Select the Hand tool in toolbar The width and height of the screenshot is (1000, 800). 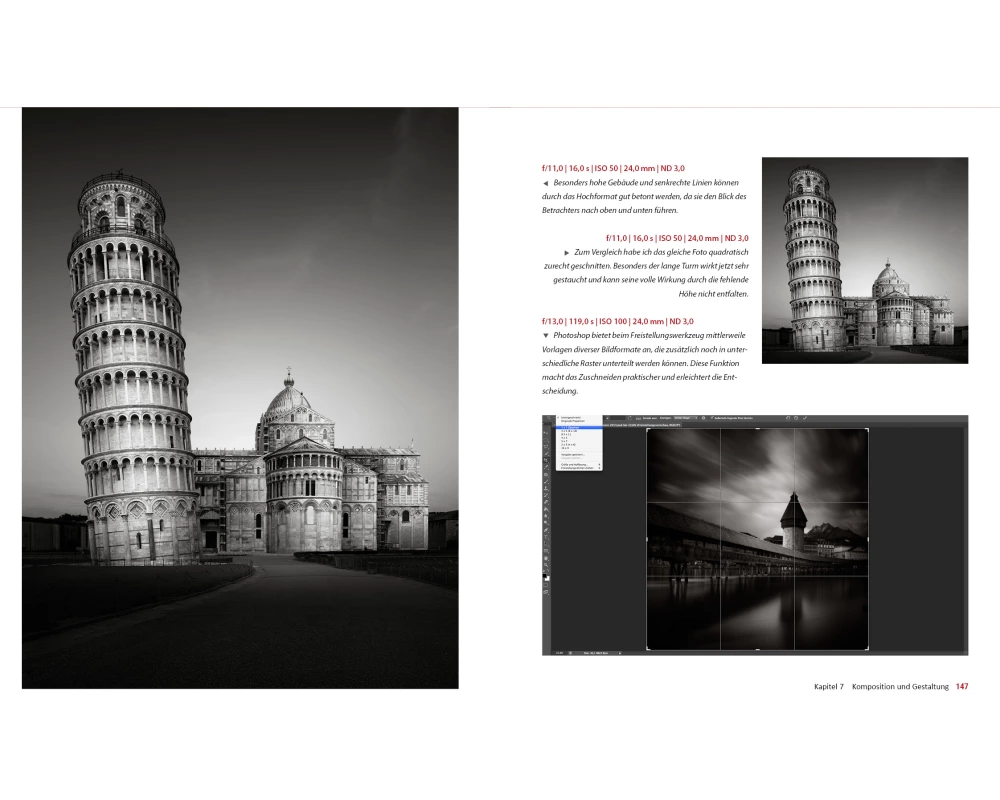547,558
